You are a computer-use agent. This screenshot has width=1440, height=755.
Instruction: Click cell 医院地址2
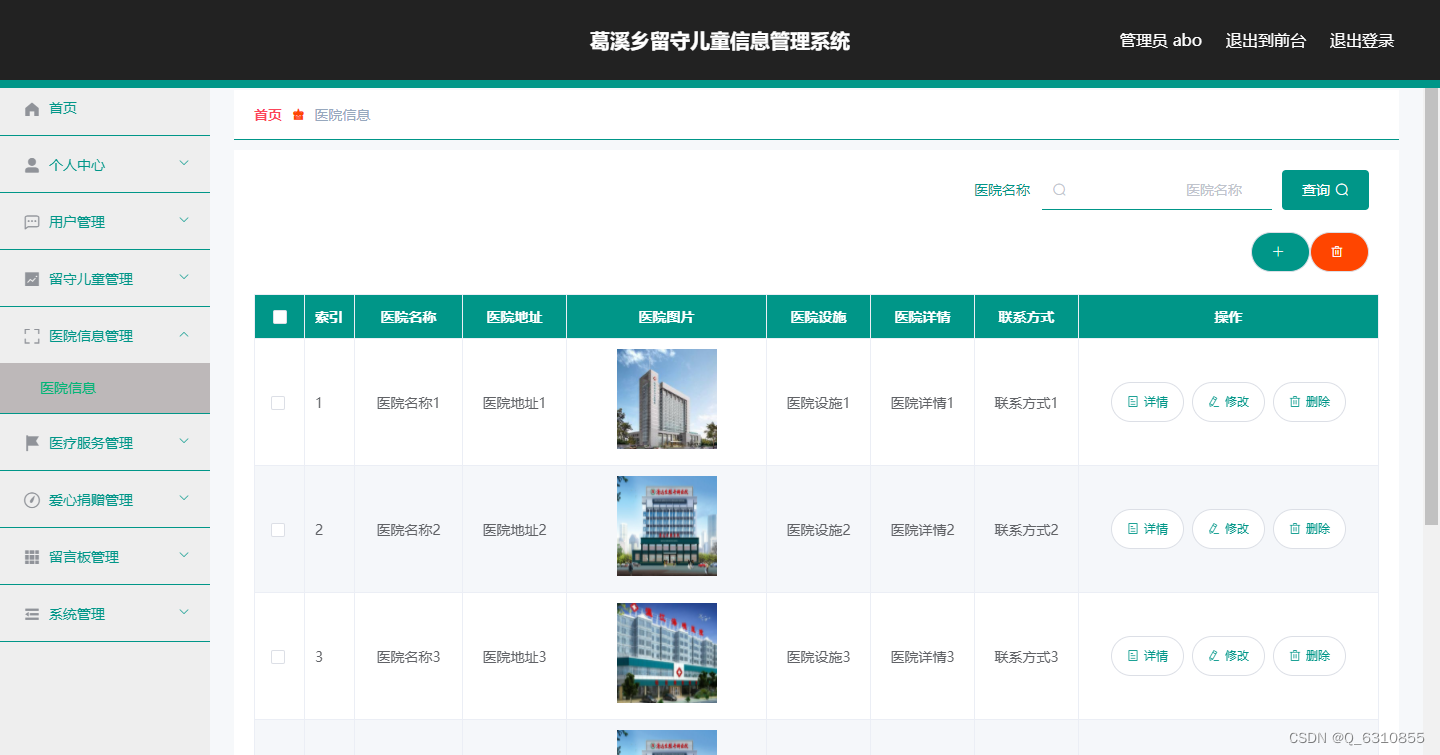tap(514, 530)
